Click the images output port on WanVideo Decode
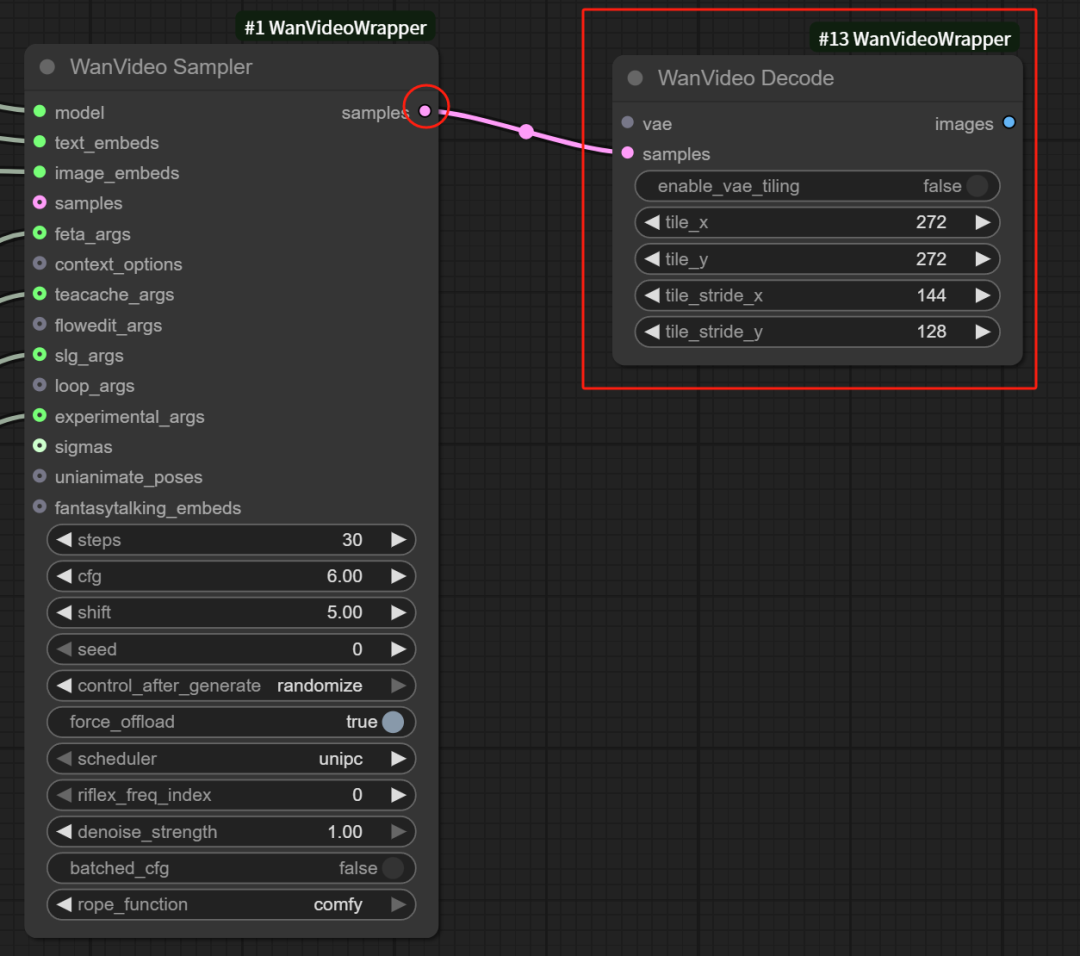This screenshot has width=1080, height=956. click(x=1008, y=122)
